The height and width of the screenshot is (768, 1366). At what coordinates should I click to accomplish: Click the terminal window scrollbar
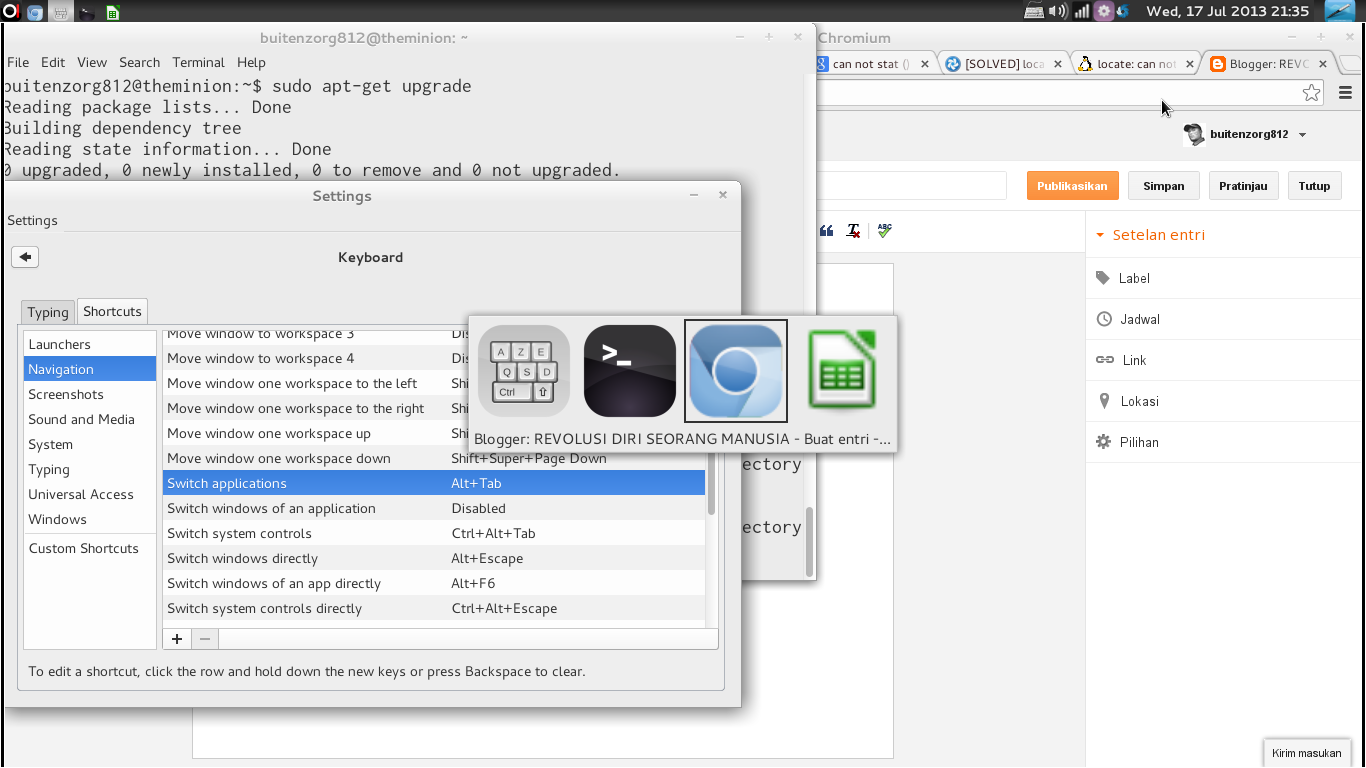coord(810,542)
